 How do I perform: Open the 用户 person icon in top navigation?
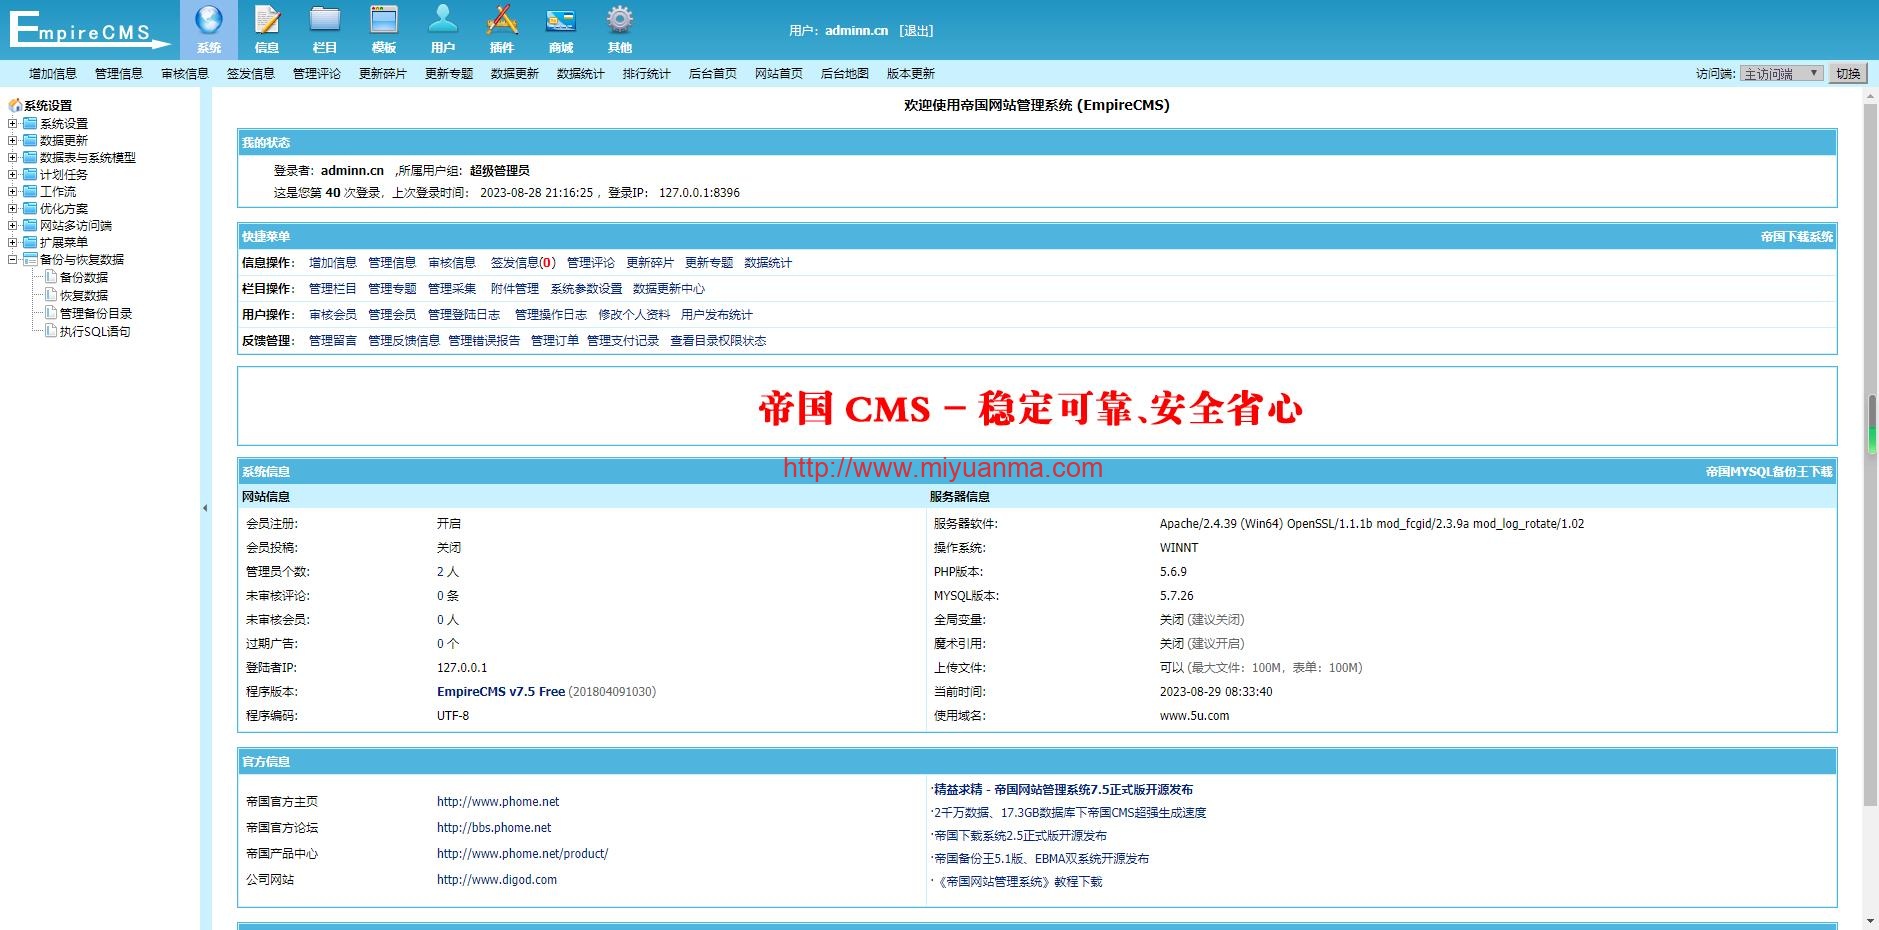pos(443,20)
